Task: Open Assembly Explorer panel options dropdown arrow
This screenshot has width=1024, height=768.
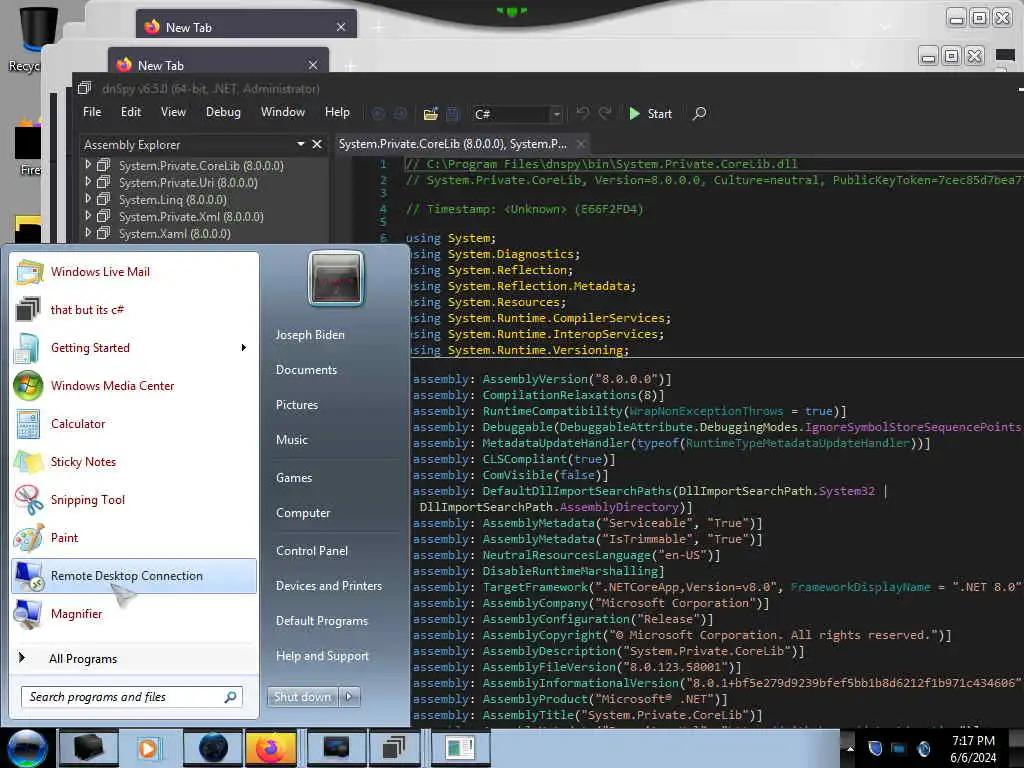Action: point(300,144)
